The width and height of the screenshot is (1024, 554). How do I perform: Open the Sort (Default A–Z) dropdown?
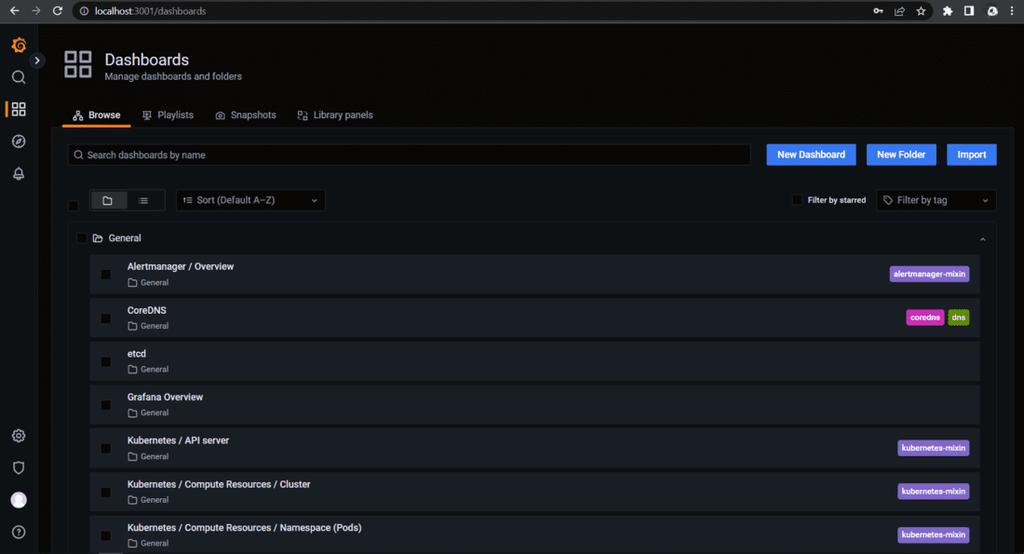tap(251, 201)
